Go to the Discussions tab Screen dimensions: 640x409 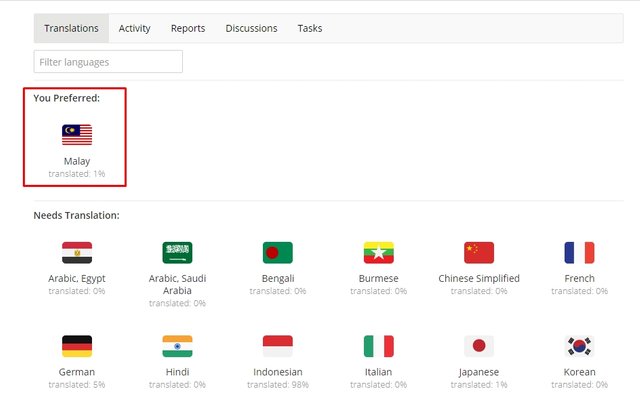[x=251, y=28]
